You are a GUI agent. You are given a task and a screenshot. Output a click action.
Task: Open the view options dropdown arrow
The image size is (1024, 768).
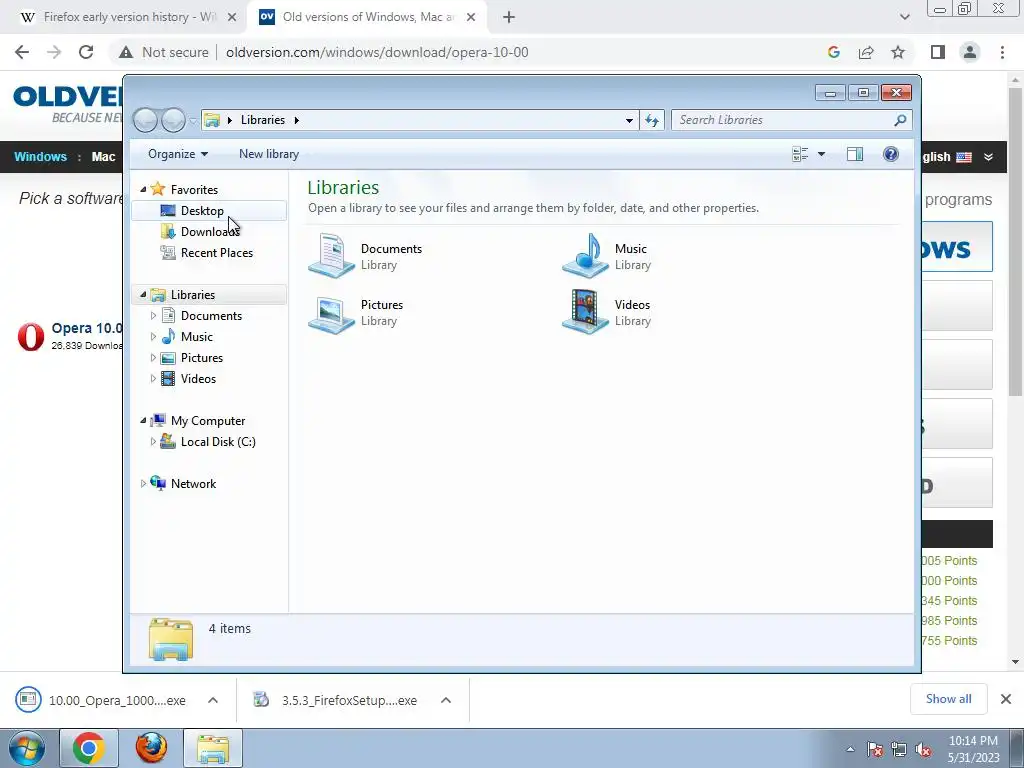pyautogui.click(x=822, y=154)
